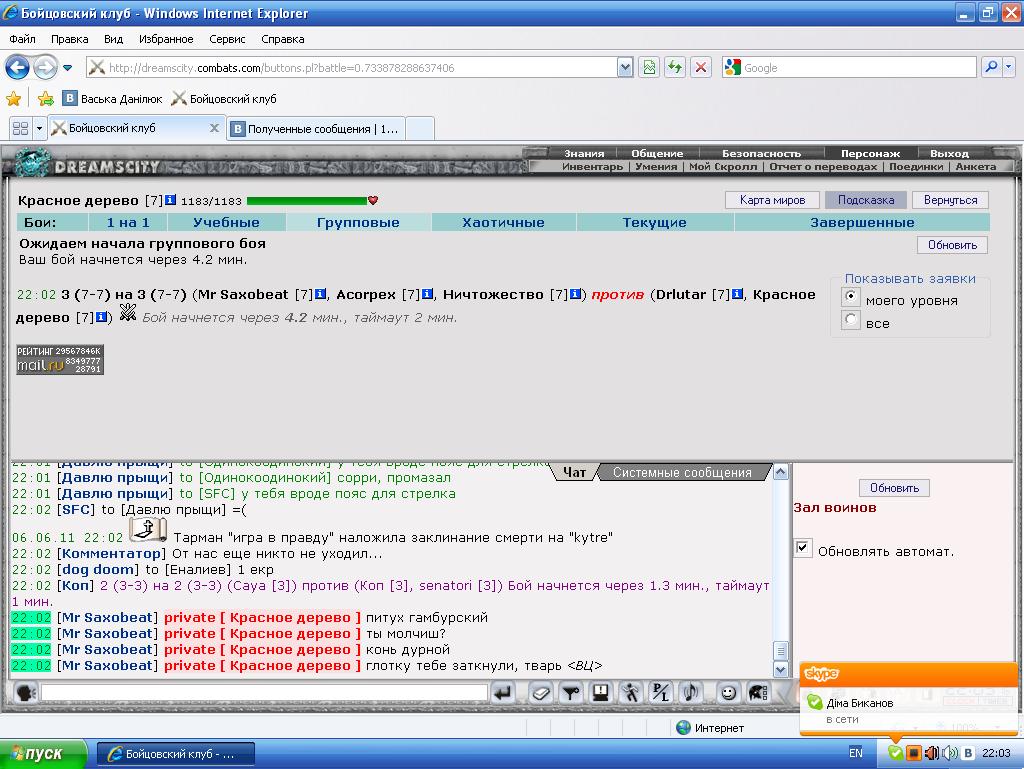Open the Файл menu
This screenshot has height=769, width=1024.
[x=22, y=39]
